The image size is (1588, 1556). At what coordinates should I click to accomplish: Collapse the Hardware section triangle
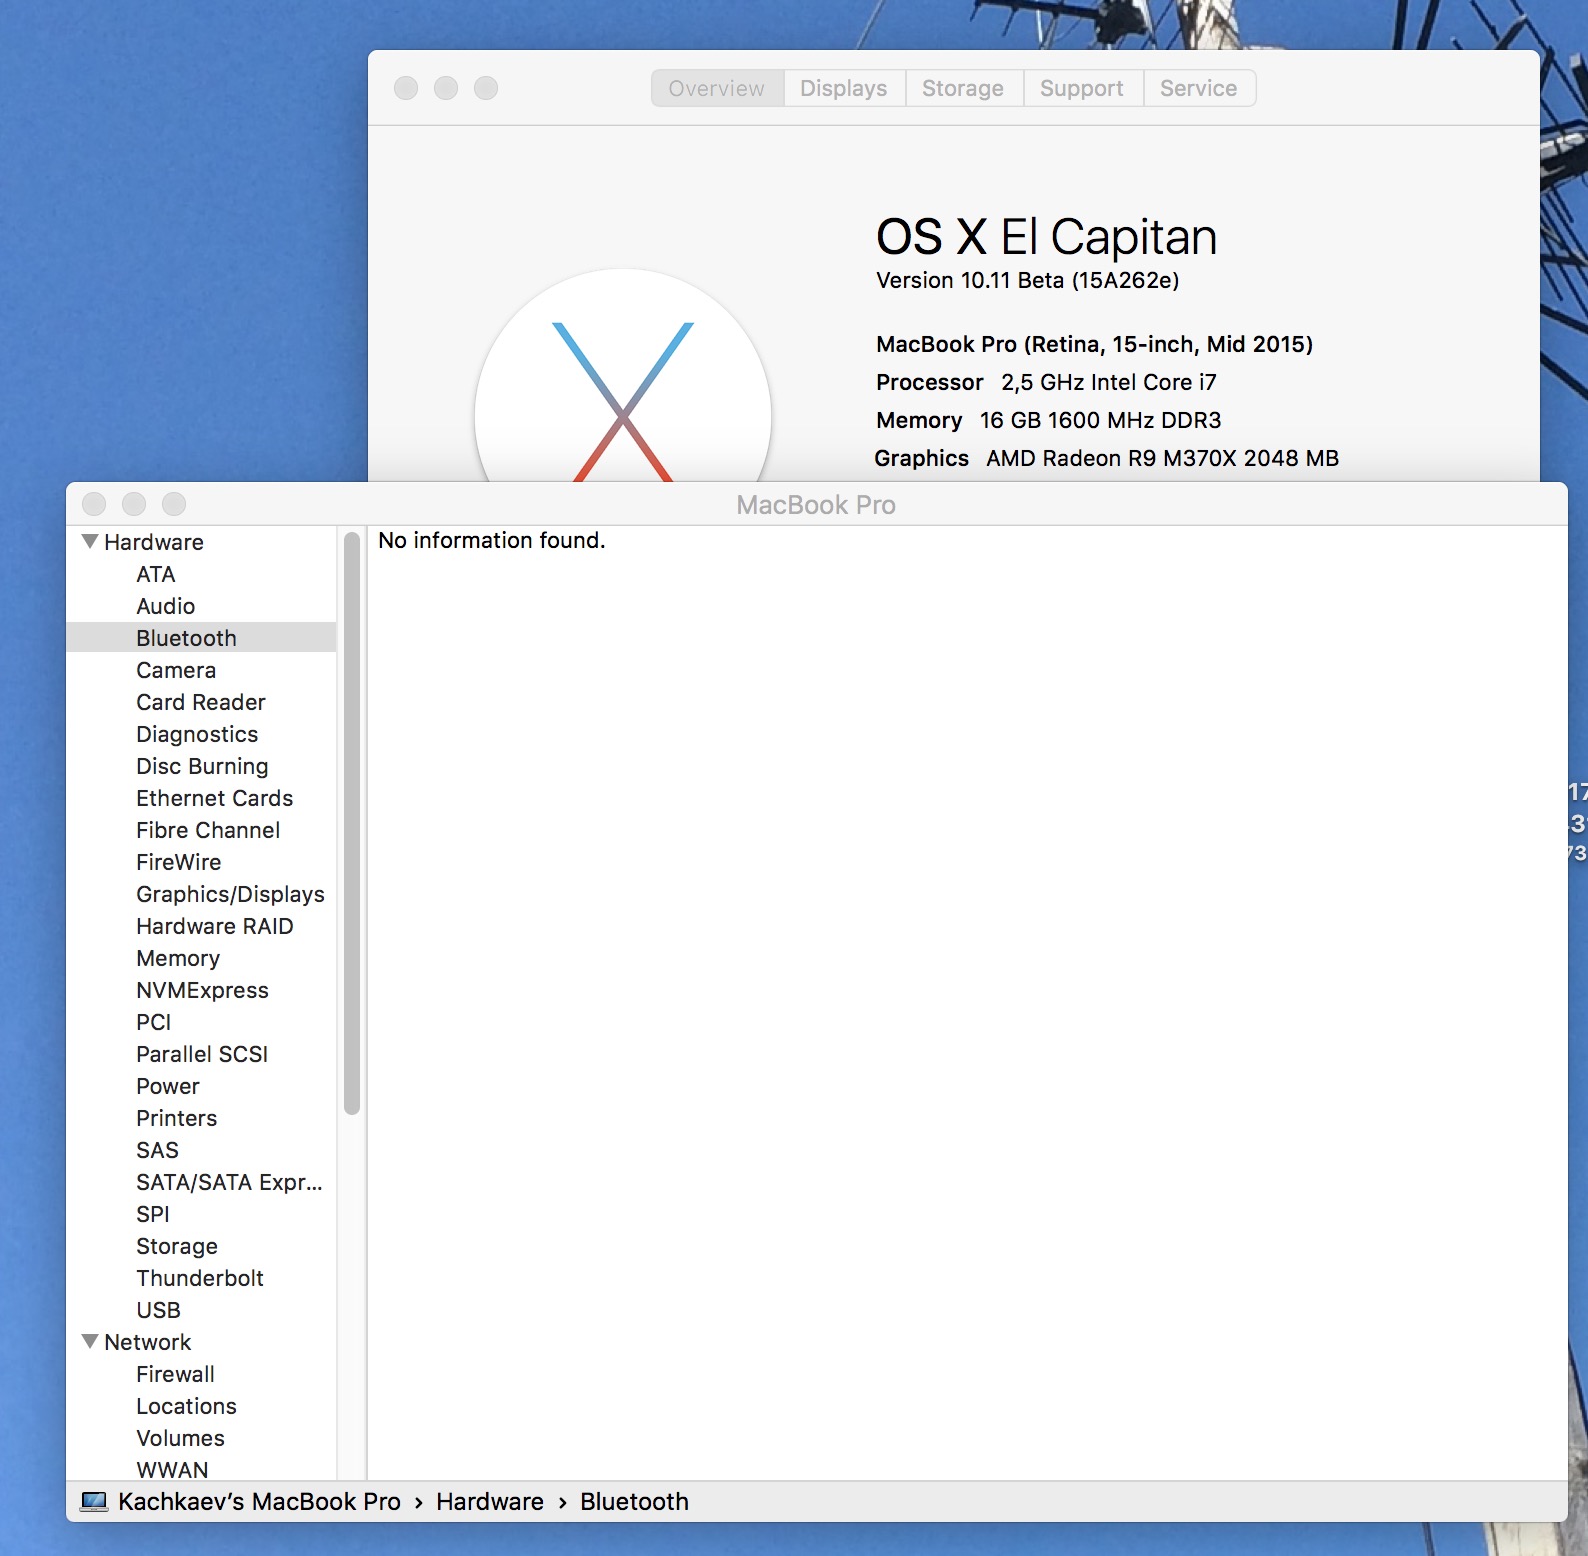point(90,541)
